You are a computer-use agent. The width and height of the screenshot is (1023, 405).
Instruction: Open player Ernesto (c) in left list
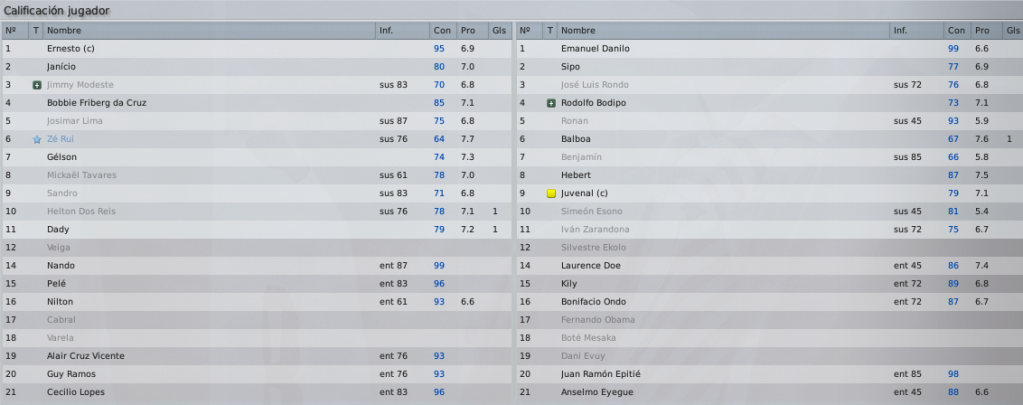click(x=70, y=49)
